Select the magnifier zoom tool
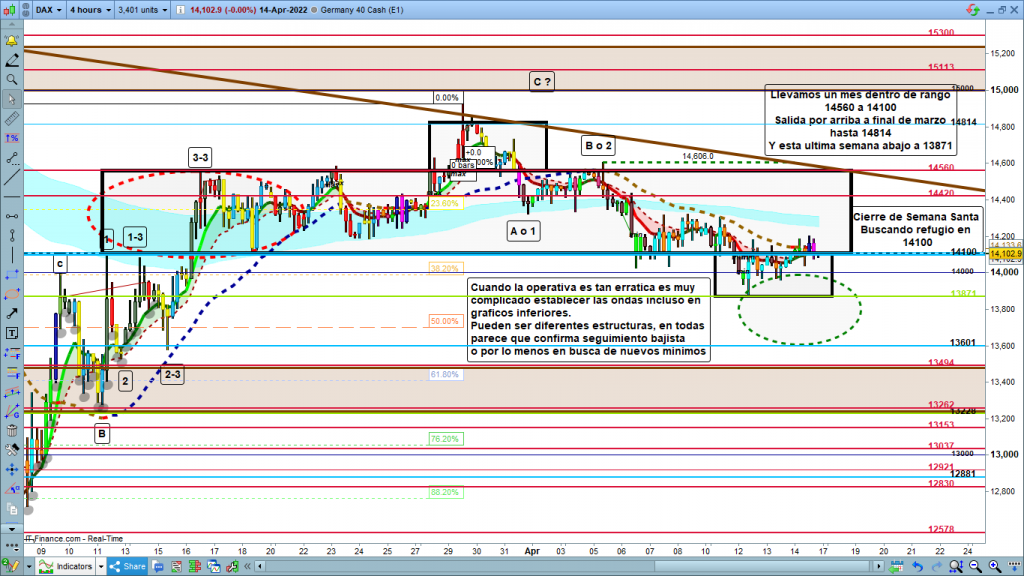 (x=11, y=79)
